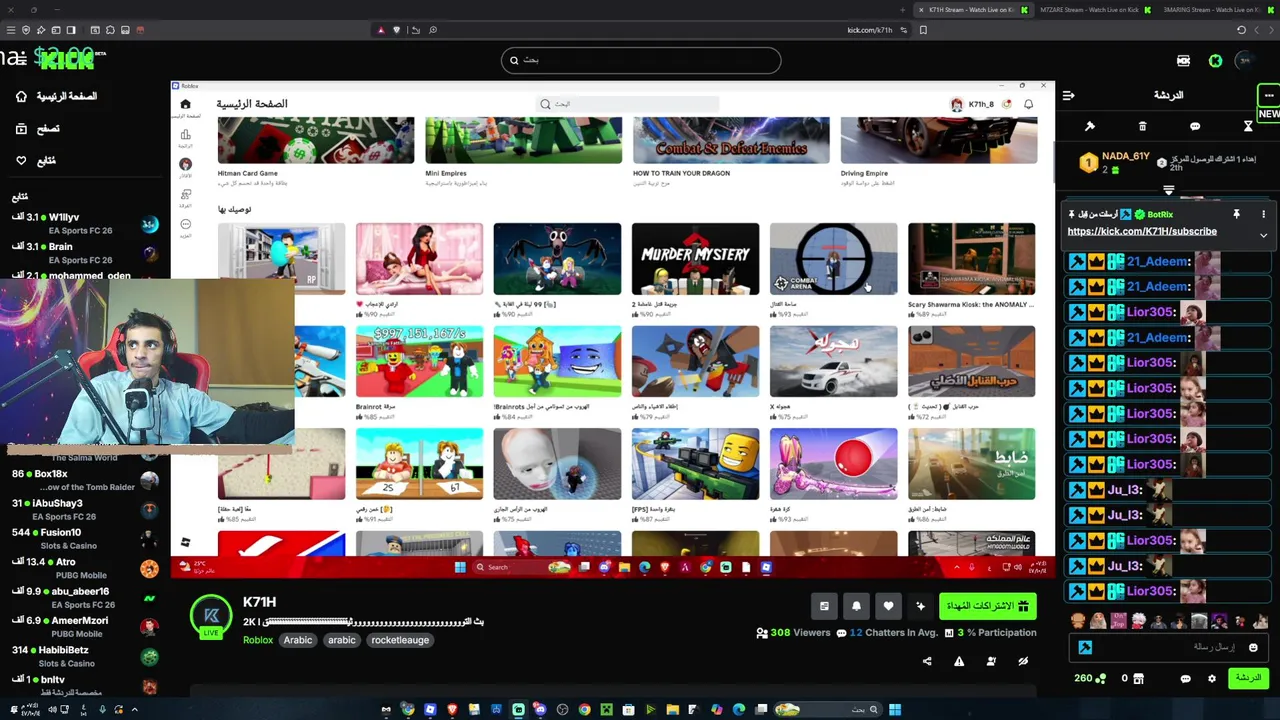Click the hourglass icon in chat toolbar

tap(1248, 126)
